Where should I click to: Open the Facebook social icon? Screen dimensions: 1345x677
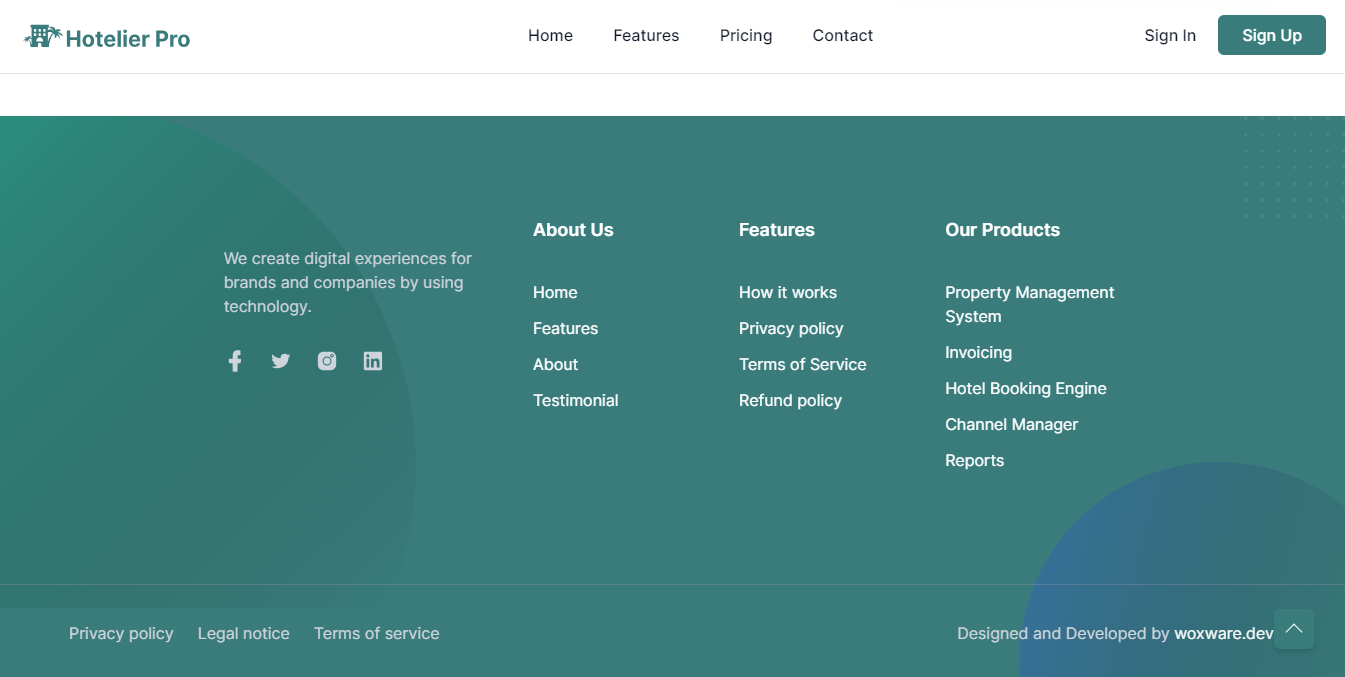click(235, 361)
